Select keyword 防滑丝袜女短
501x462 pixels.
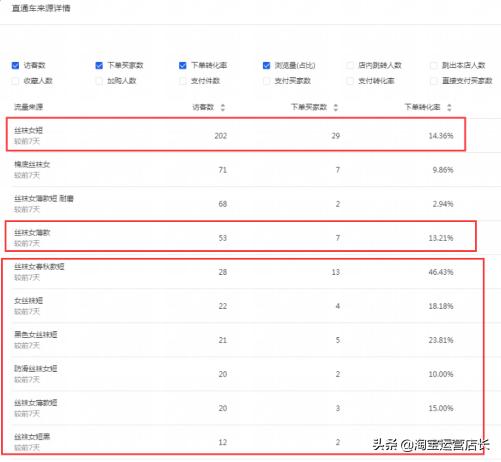(36, 369)
